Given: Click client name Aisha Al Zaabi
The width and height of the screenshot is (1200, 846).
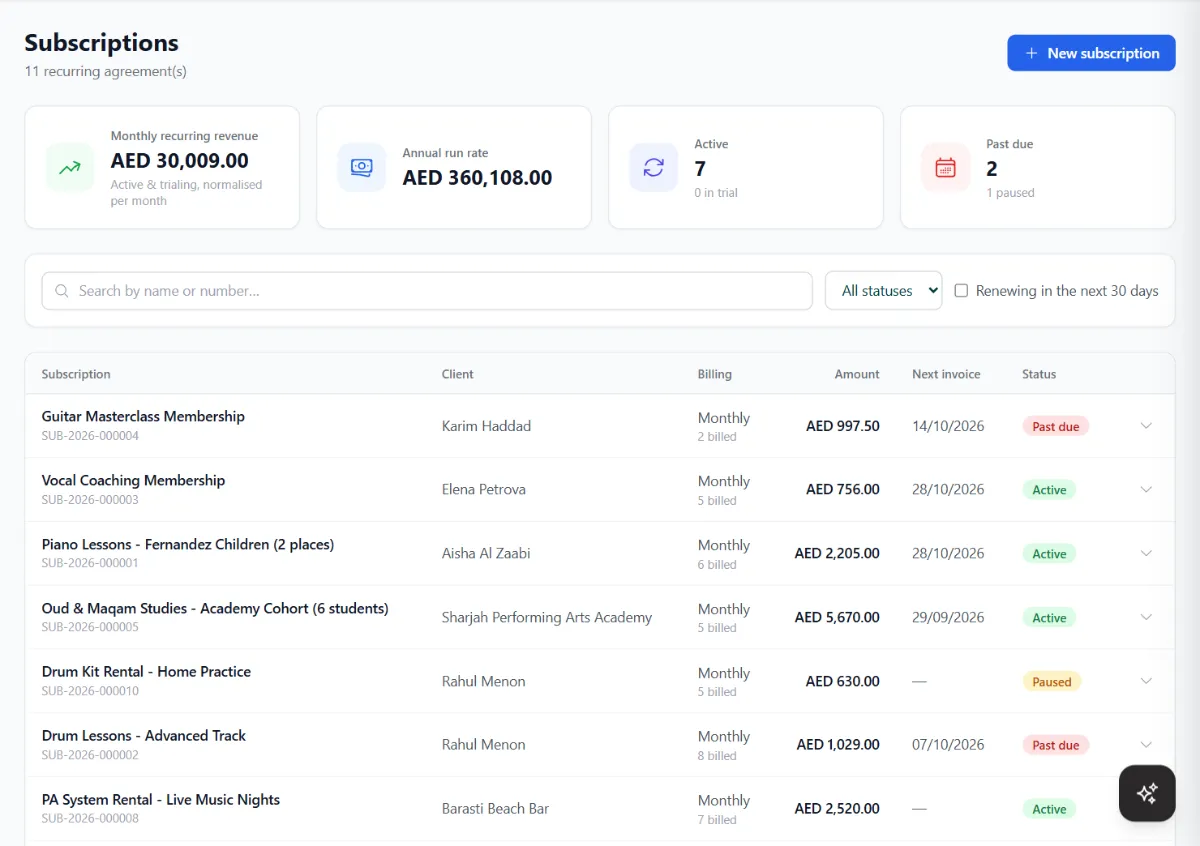Looking at the screenshot, I should (x=486, y=553).
